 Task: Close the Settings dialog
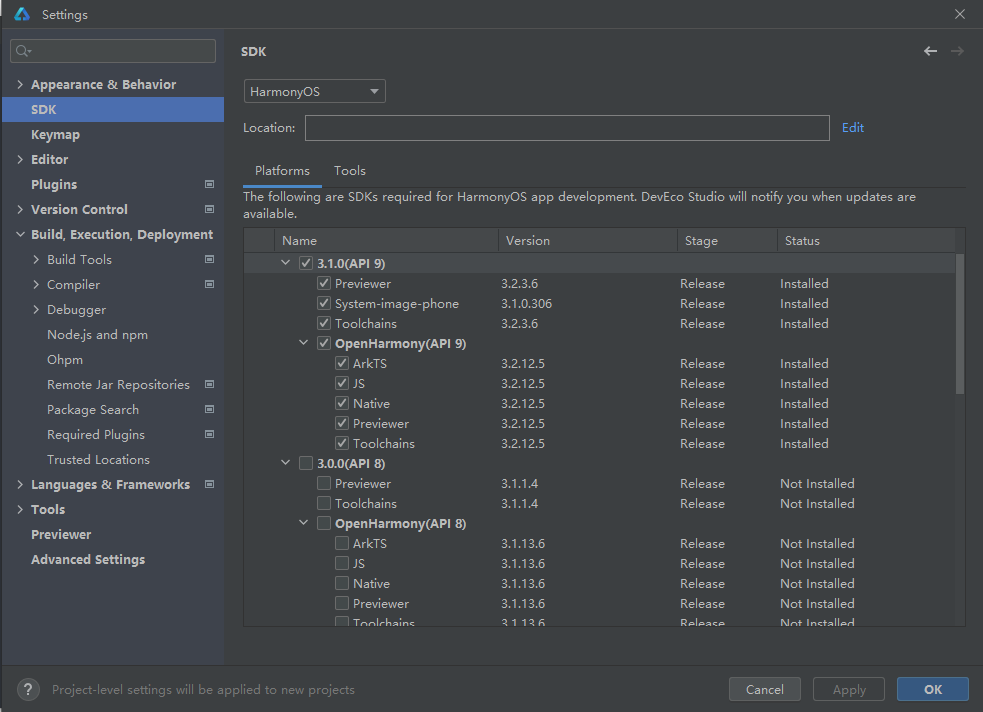coord(960,14)
